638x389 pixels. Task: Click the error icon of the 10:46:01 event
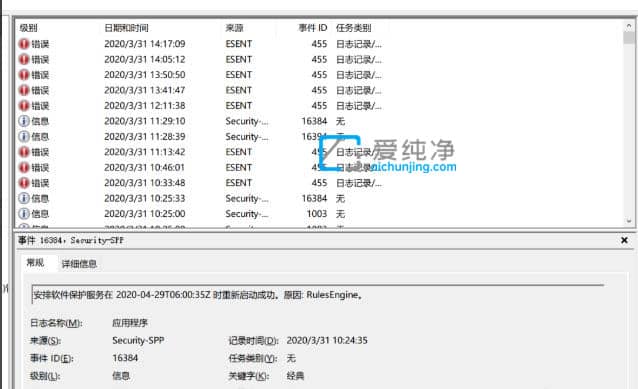coord(24,167)
